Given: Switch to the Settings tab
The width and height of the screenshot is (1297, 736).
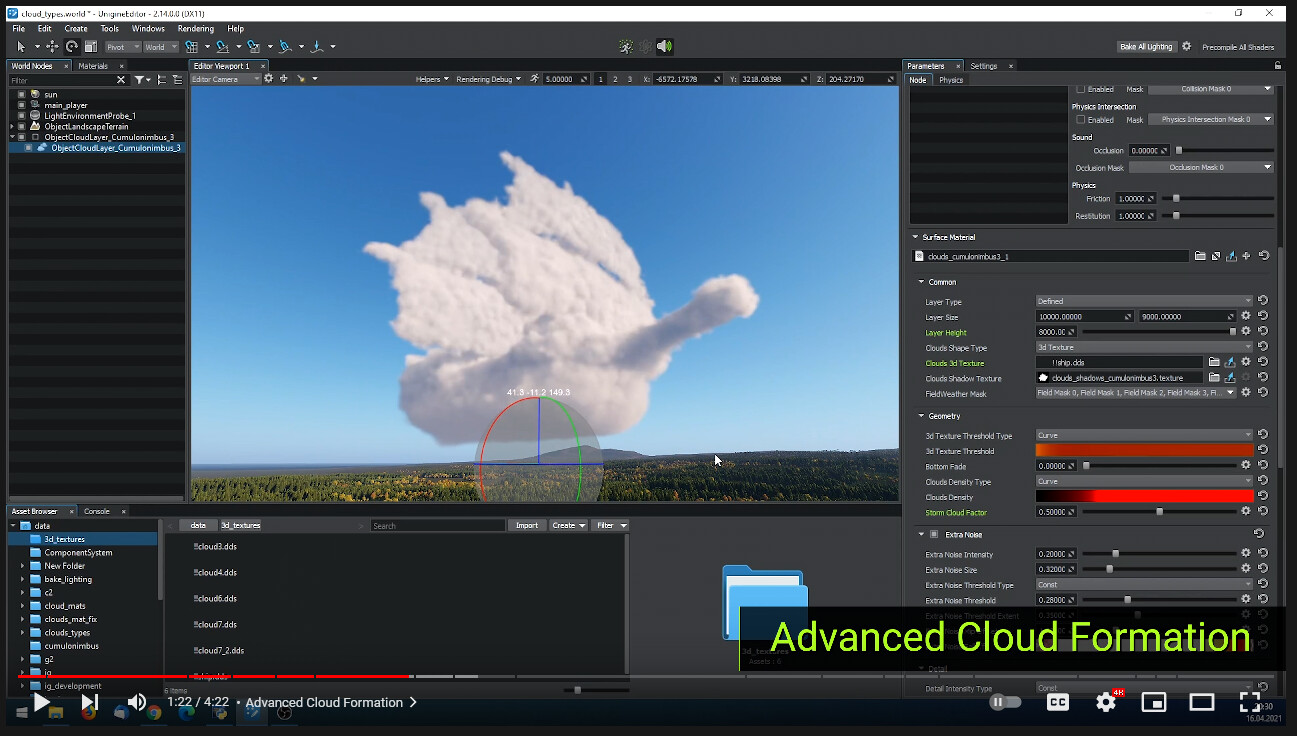Looking at the screenshot, I should point(984,66).
